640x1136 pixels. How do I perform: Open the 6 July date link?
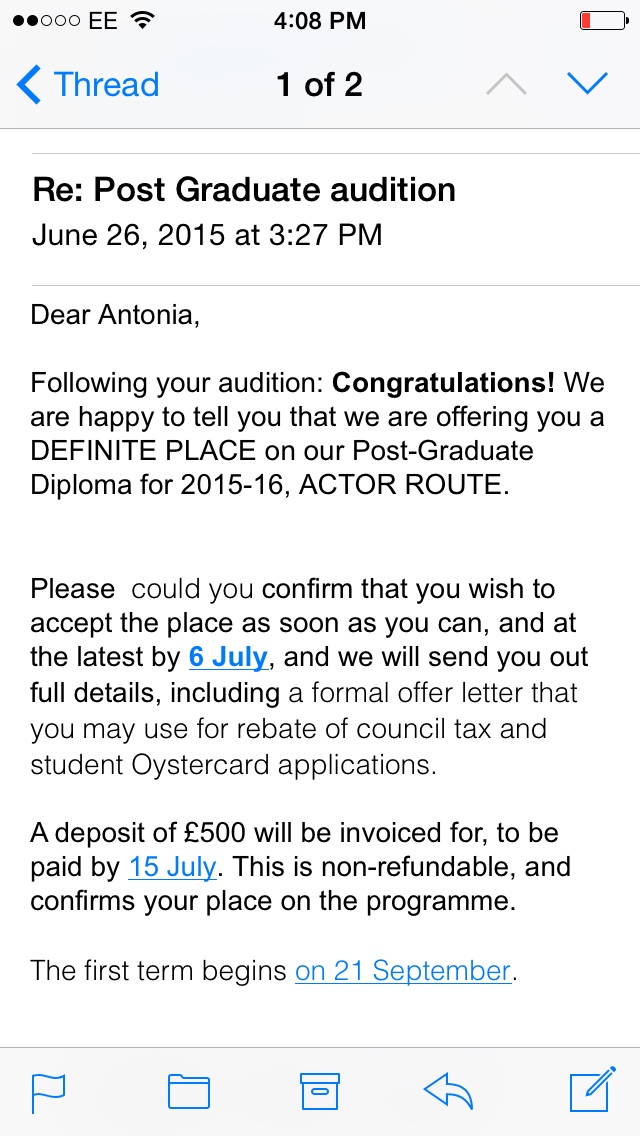pos(228,658)
